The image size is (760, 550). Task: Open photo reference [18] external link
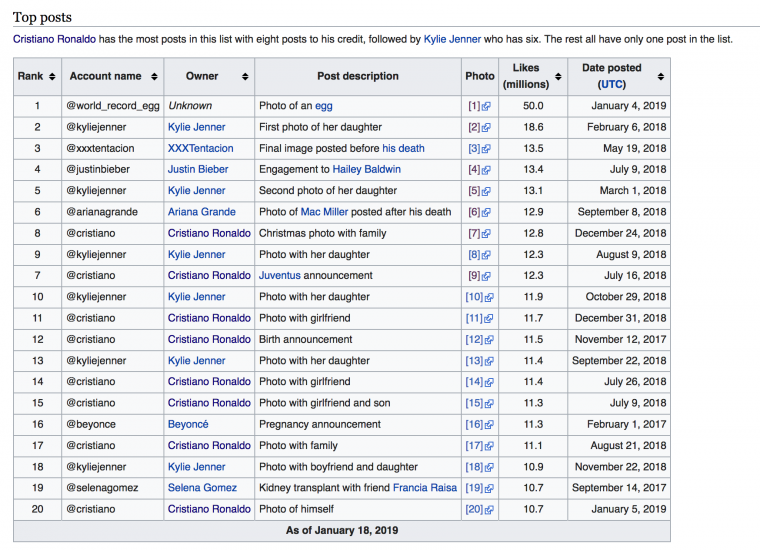point(479,467)
